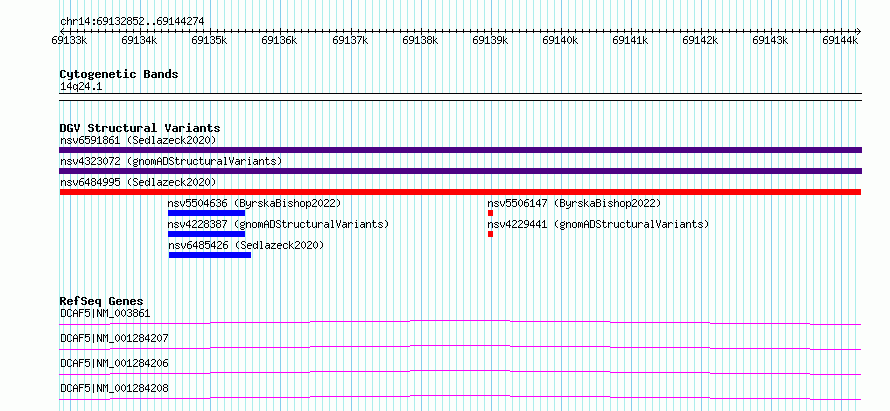Click the purple bar under nsv4323072
This screenshot has height=411, width=890.
point(460,171)
